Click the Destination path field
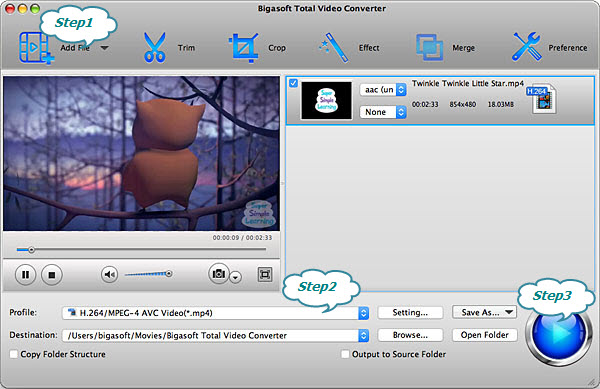 215,335
